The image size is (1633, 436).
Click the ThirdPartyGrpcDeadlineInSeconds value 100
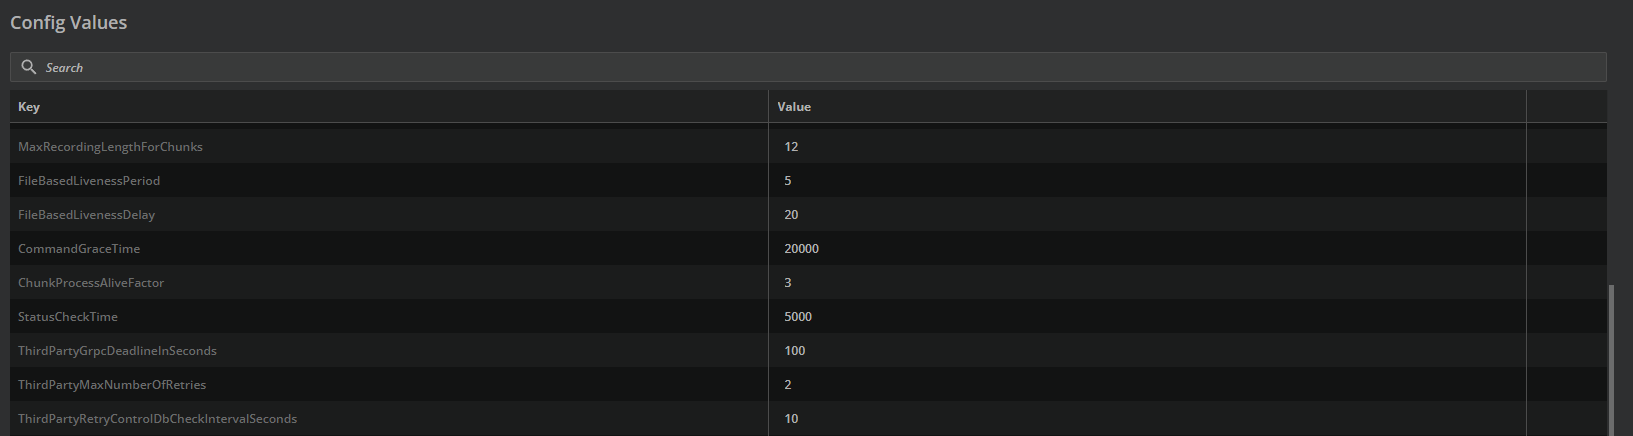(x=795, y=351)
